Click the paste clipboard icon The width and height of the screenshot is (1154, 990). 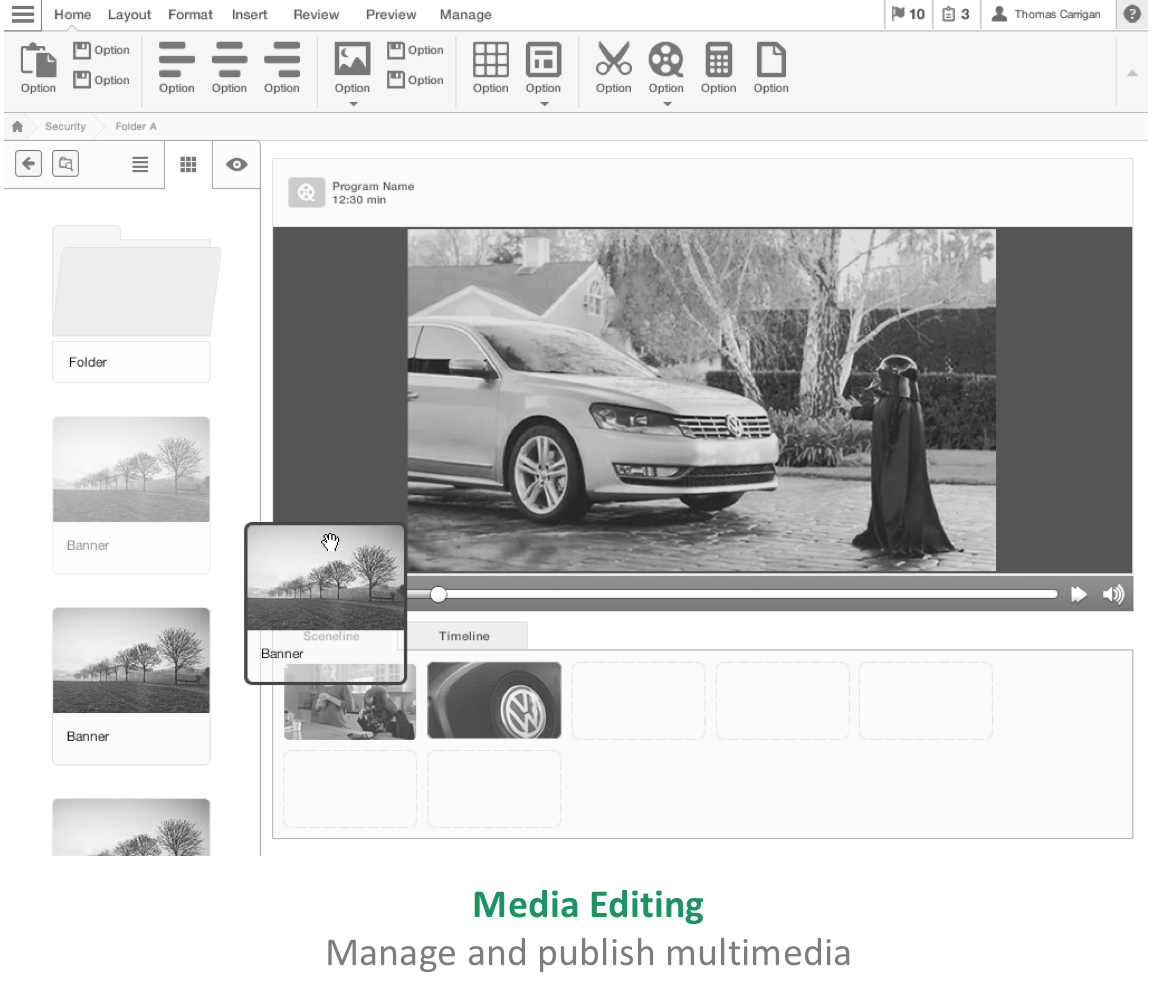(x=38, y=60)
